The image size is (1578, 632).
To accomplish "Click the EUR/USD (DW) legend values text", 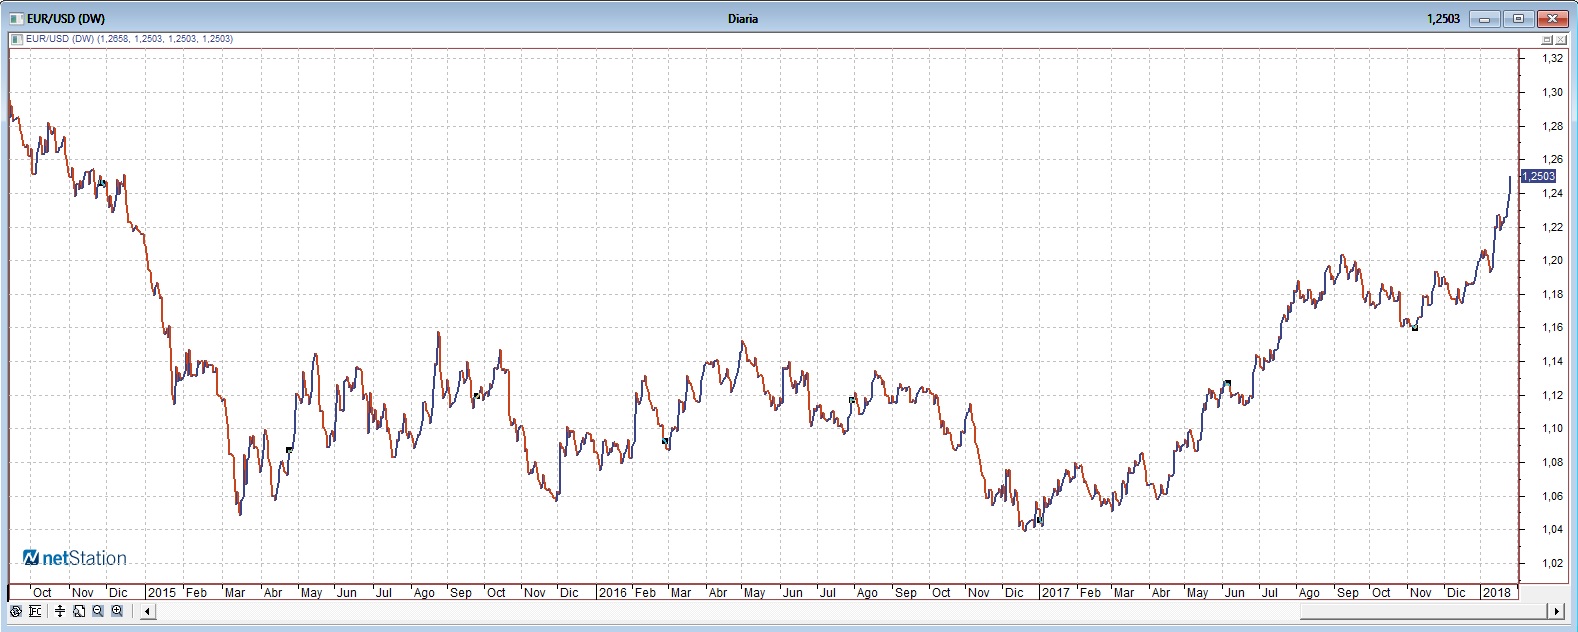I will (129, 39).
